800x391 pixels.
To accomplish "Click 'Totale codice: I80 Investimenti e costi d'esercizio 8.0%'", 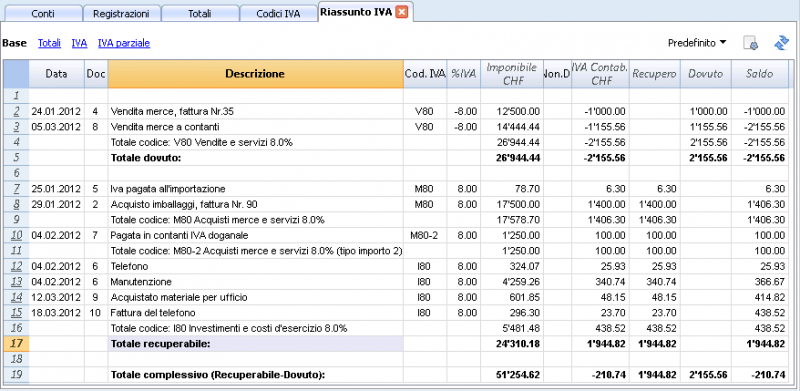I will coord(255,328).
